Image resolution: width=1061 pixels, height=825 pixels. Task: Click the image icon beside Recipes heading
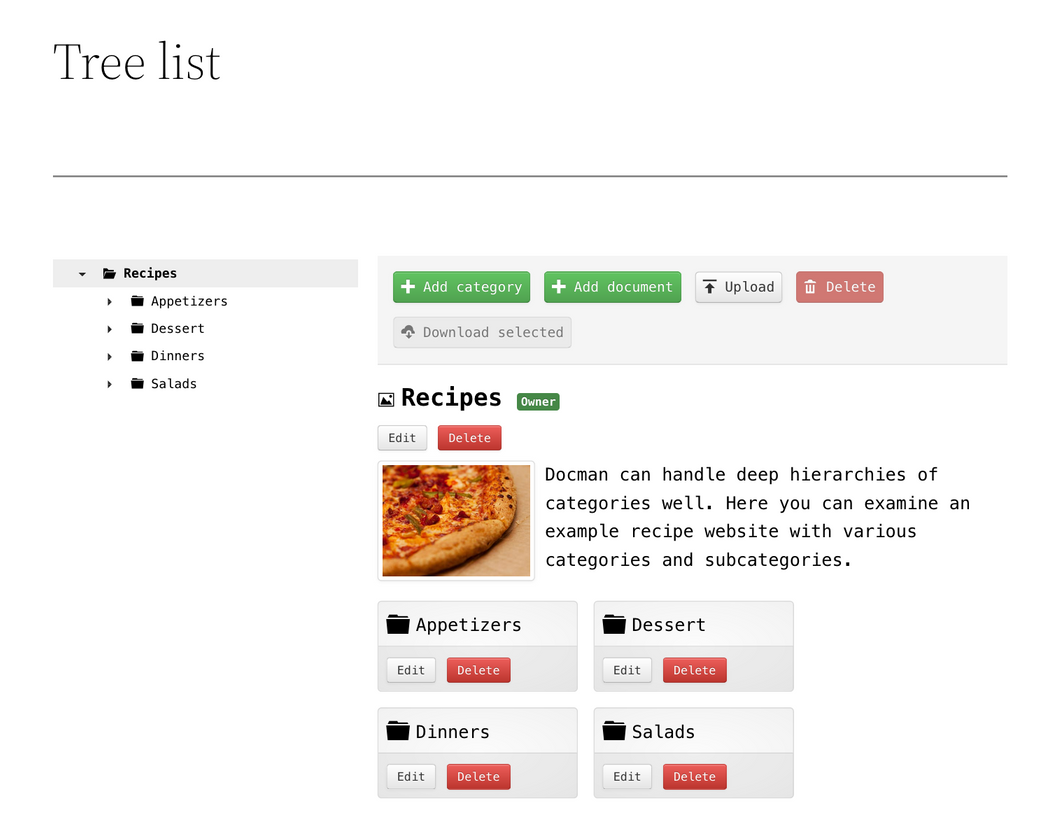pos(386,400)
